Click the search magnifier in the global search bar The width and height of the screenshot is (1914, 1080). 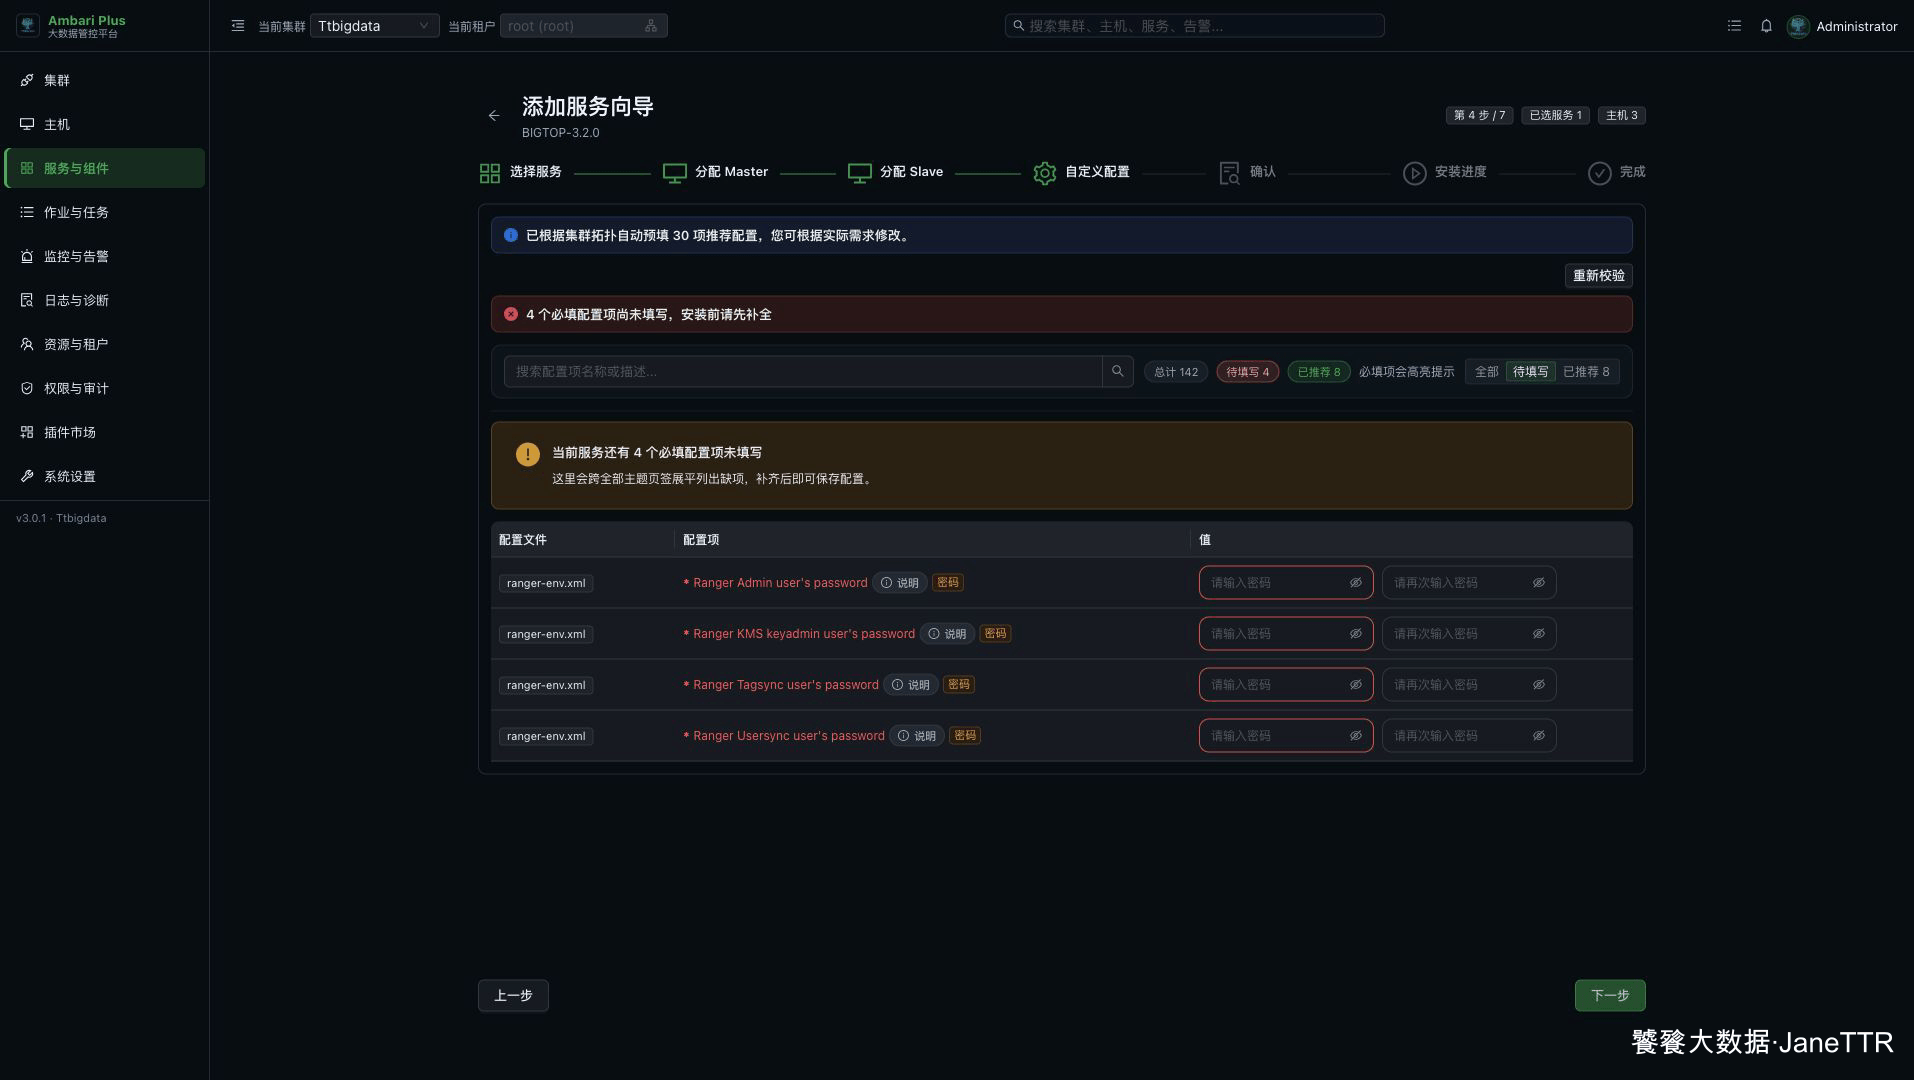tap(1019, 26)
